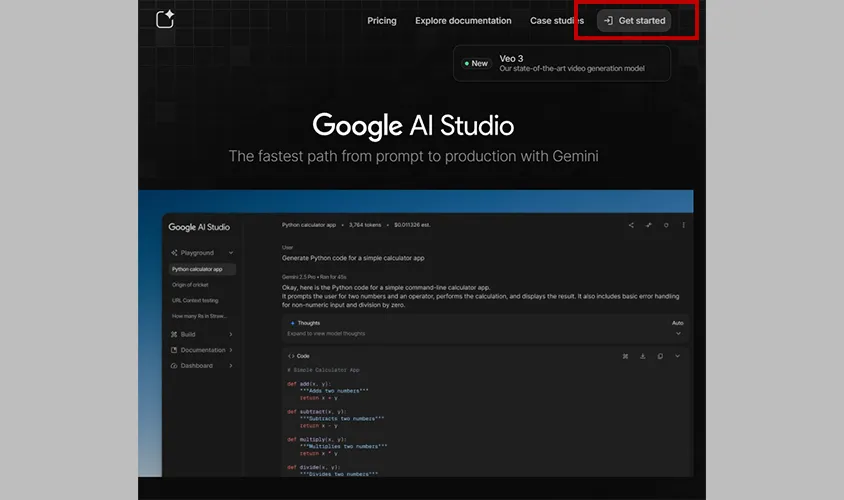
Task: Open the Veo 3 announcement banner
Action: click(x=561, y=63)
